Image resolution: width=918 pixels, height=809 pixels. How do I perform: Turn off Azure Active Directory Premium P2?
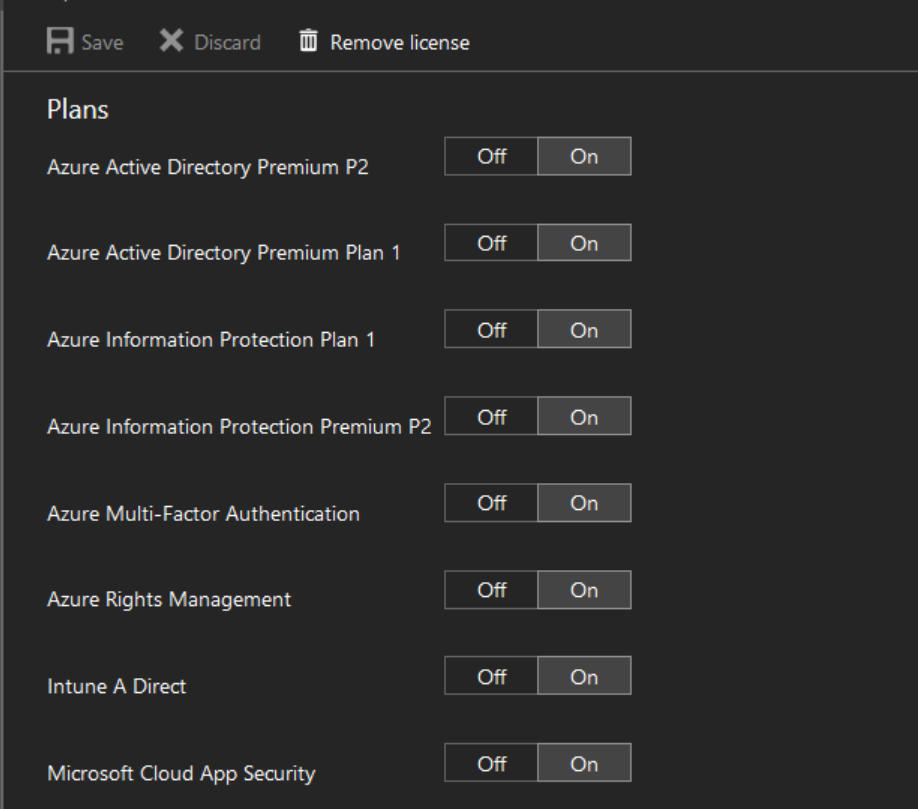tap(491, 156)
